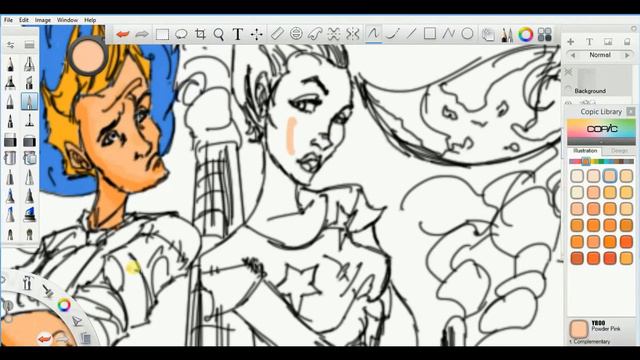
Task: Open the Image menu
Action: pos(42,20)
